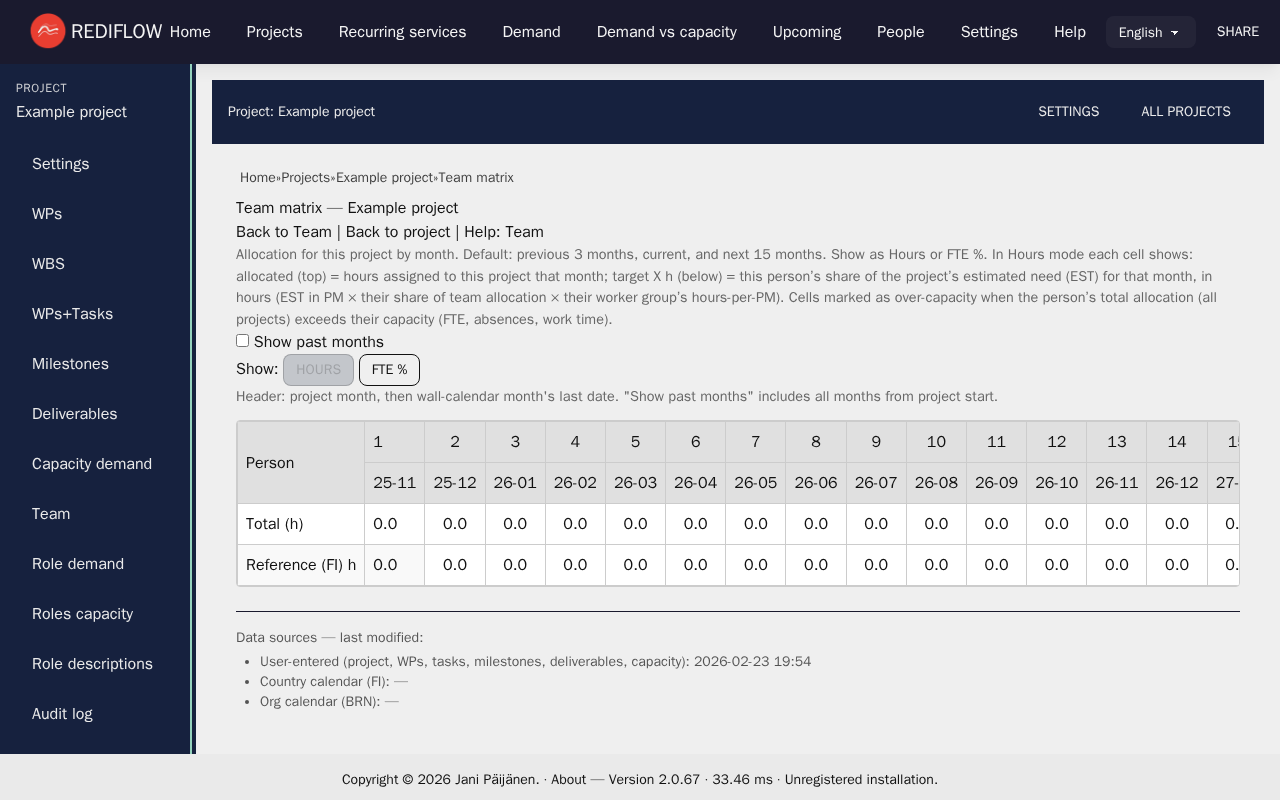Open All Projects from project bar

1185,112
